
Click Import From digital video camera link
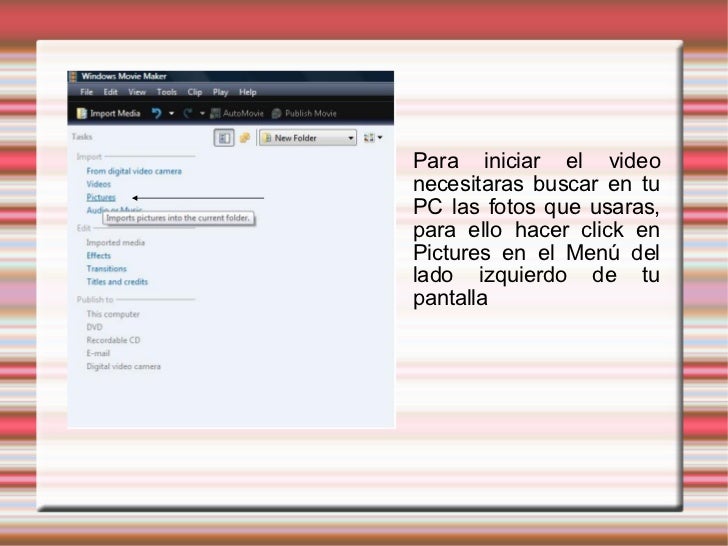tap(134, 171)
